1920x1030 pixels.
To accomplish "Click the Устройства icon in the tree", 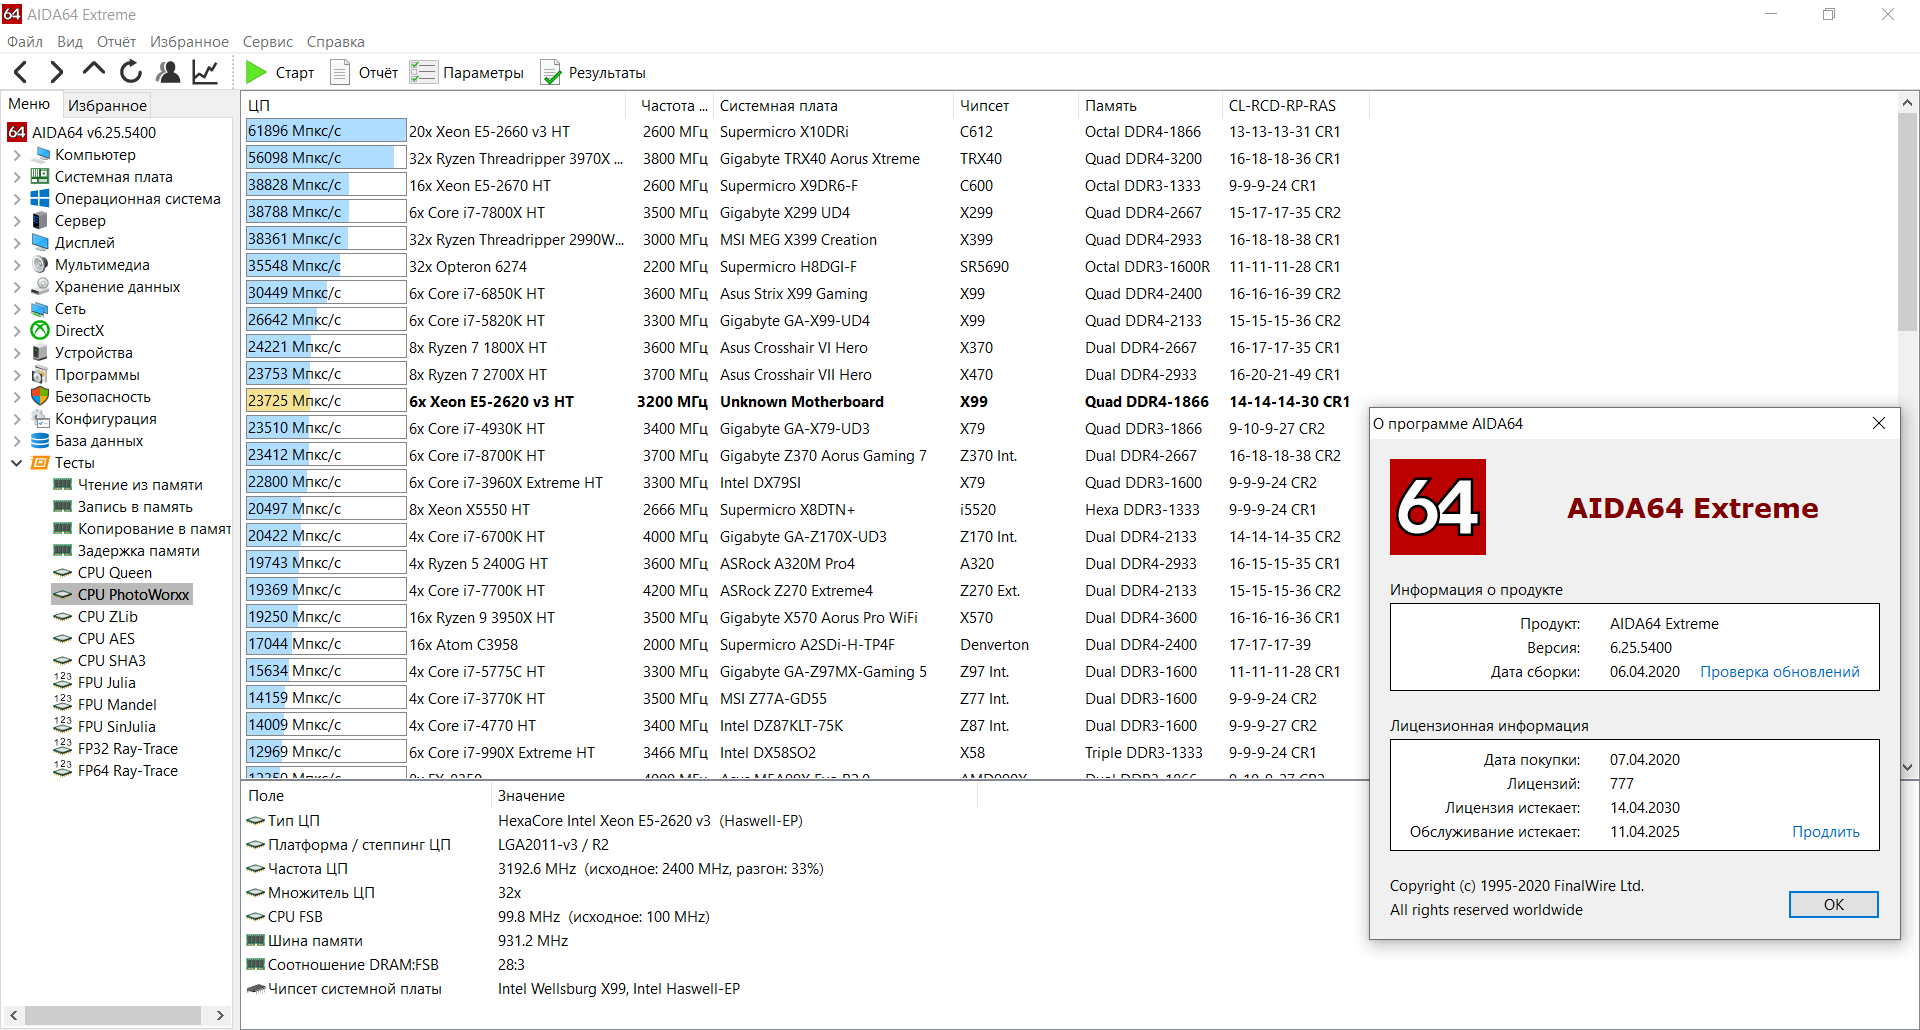I will click(x=41, y=352).
